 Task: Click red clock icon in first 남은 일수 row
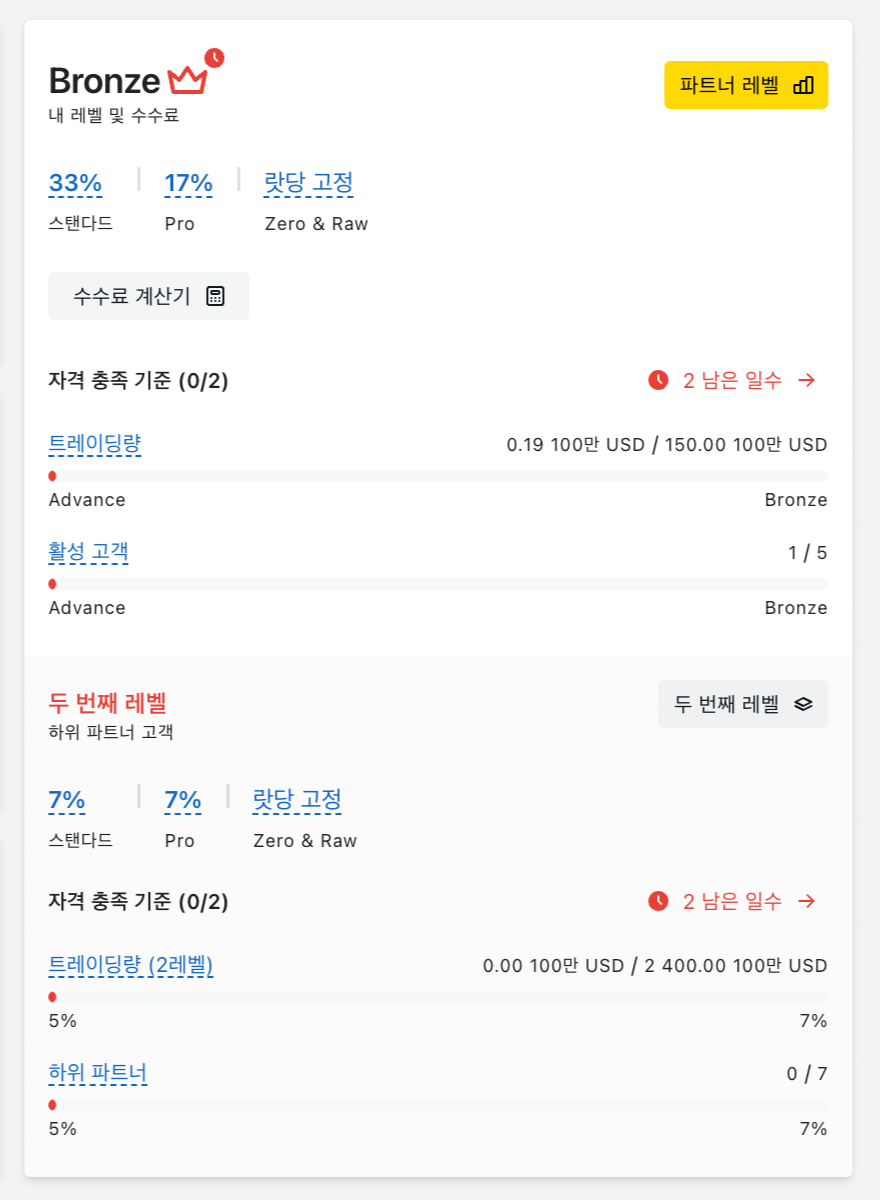[658, 380]
